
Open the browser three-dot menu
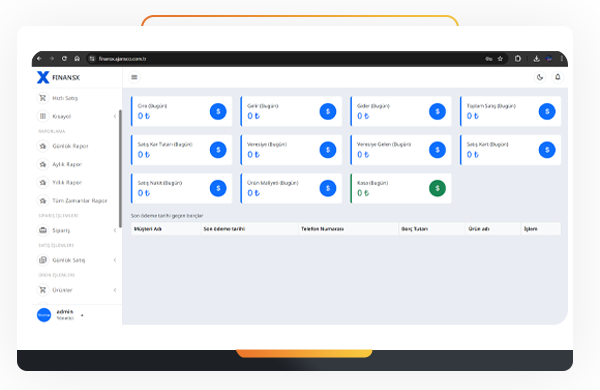561,59
